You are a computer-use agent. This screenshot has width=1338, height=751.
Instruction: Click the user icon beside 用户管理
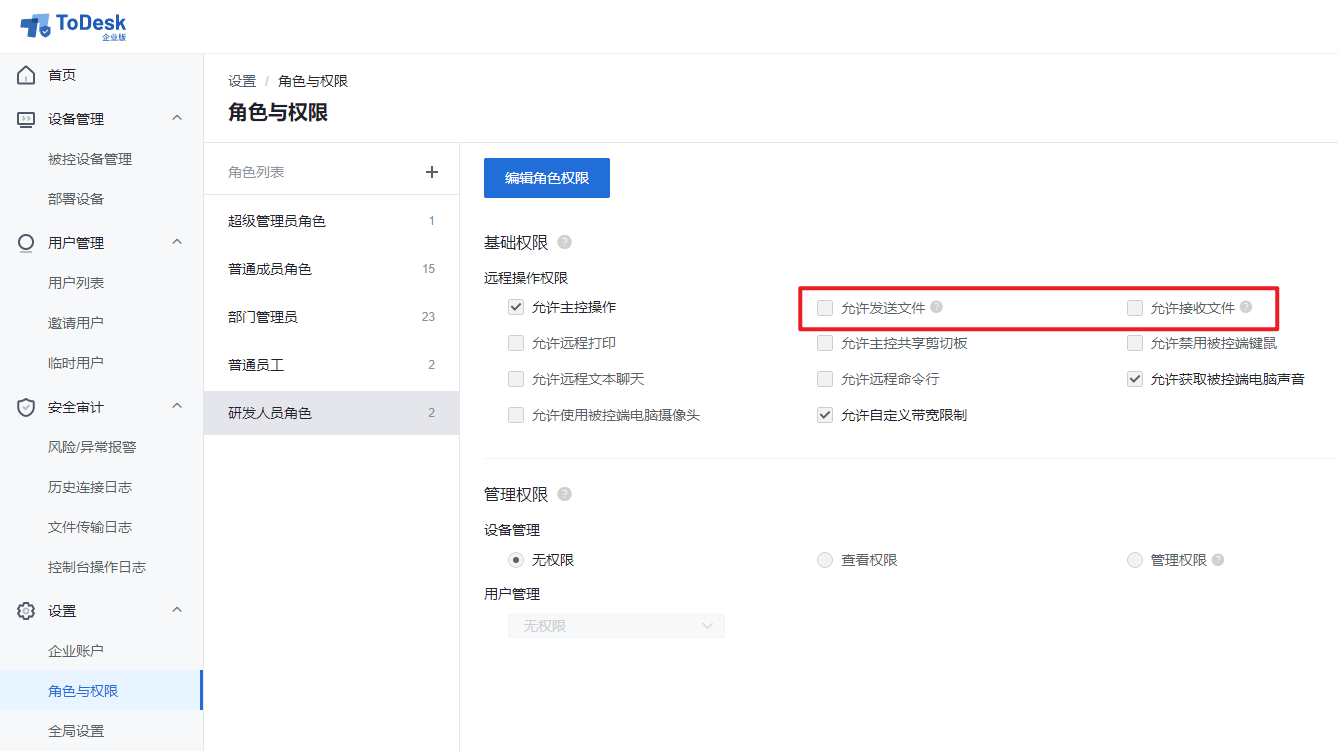27,243
